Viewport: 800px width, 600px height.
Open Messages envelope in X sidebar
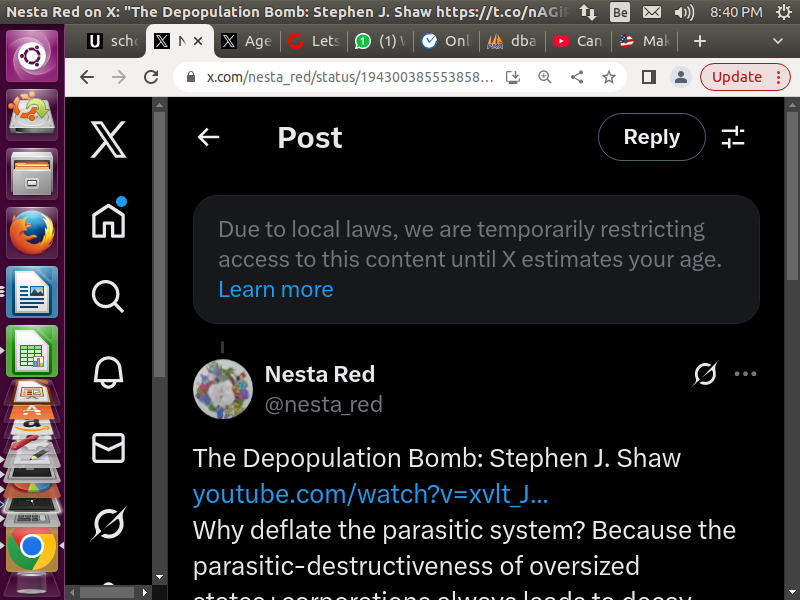click(108, 448)
